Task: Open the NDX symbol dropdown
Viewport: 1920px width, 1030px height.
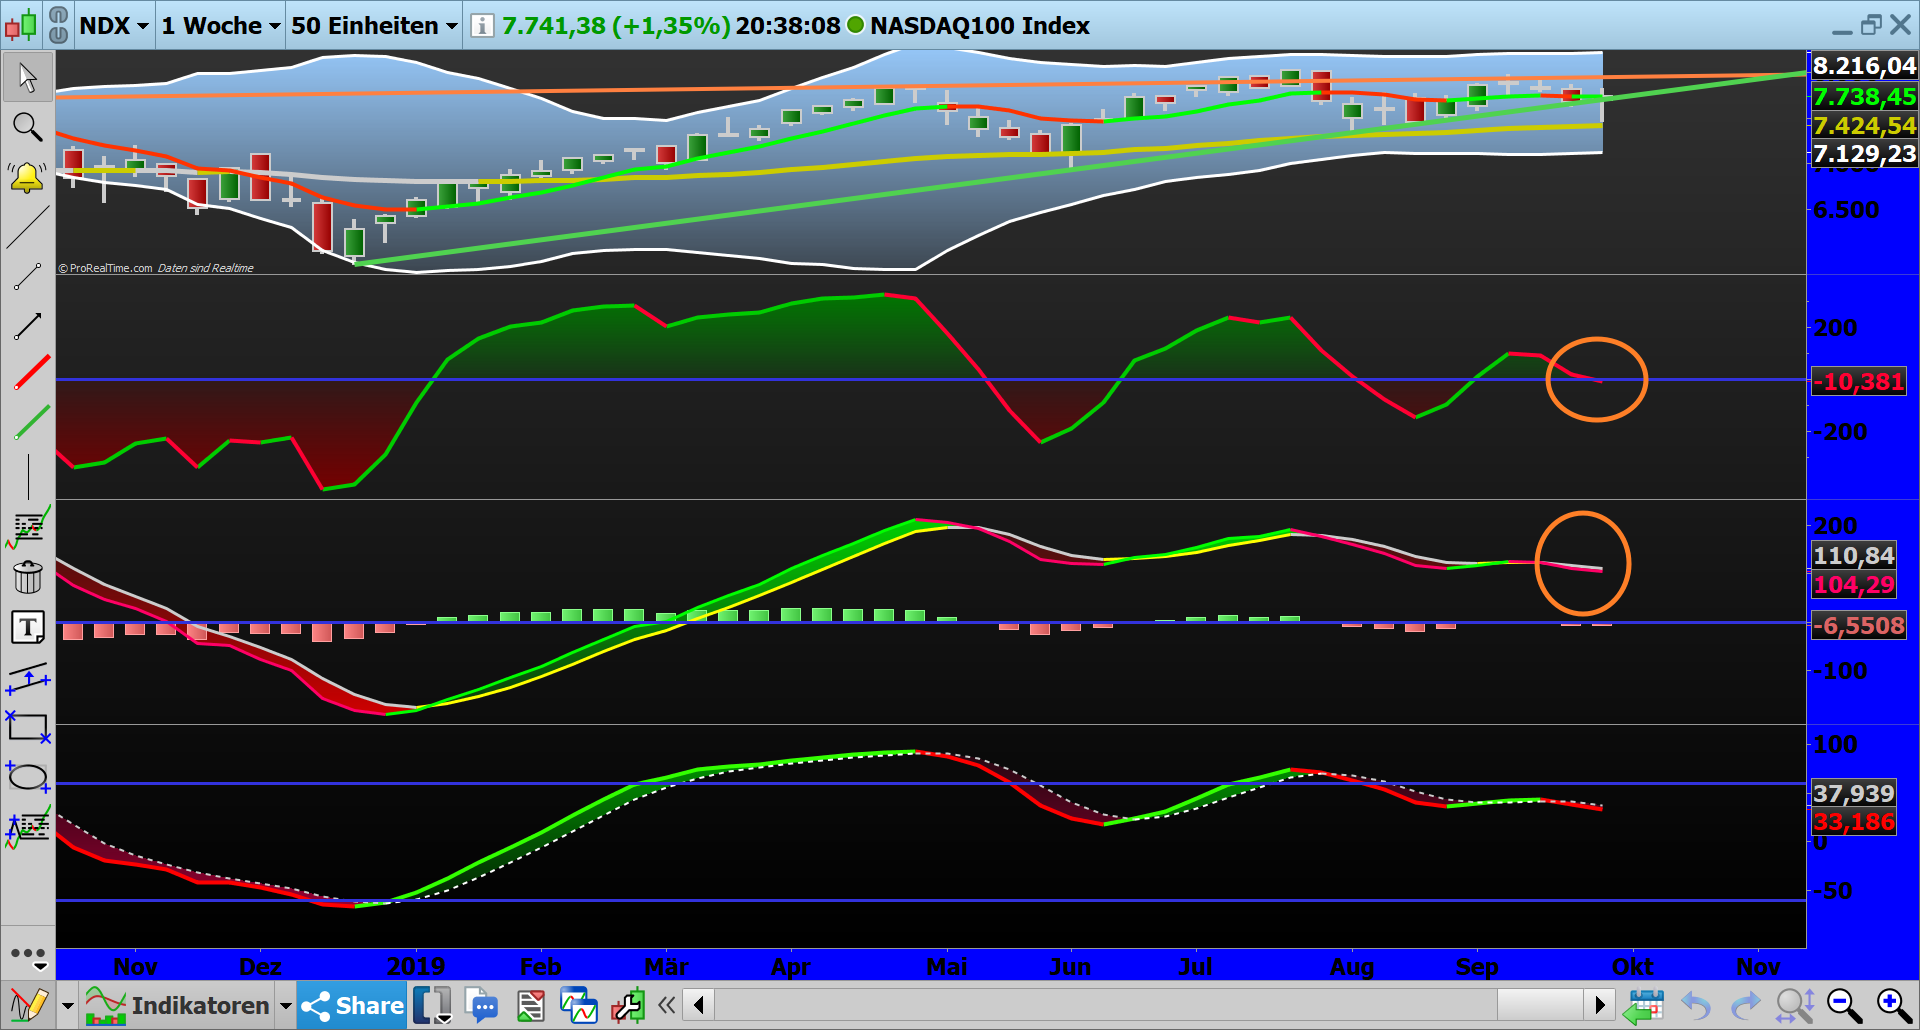Action: [113, 26]
